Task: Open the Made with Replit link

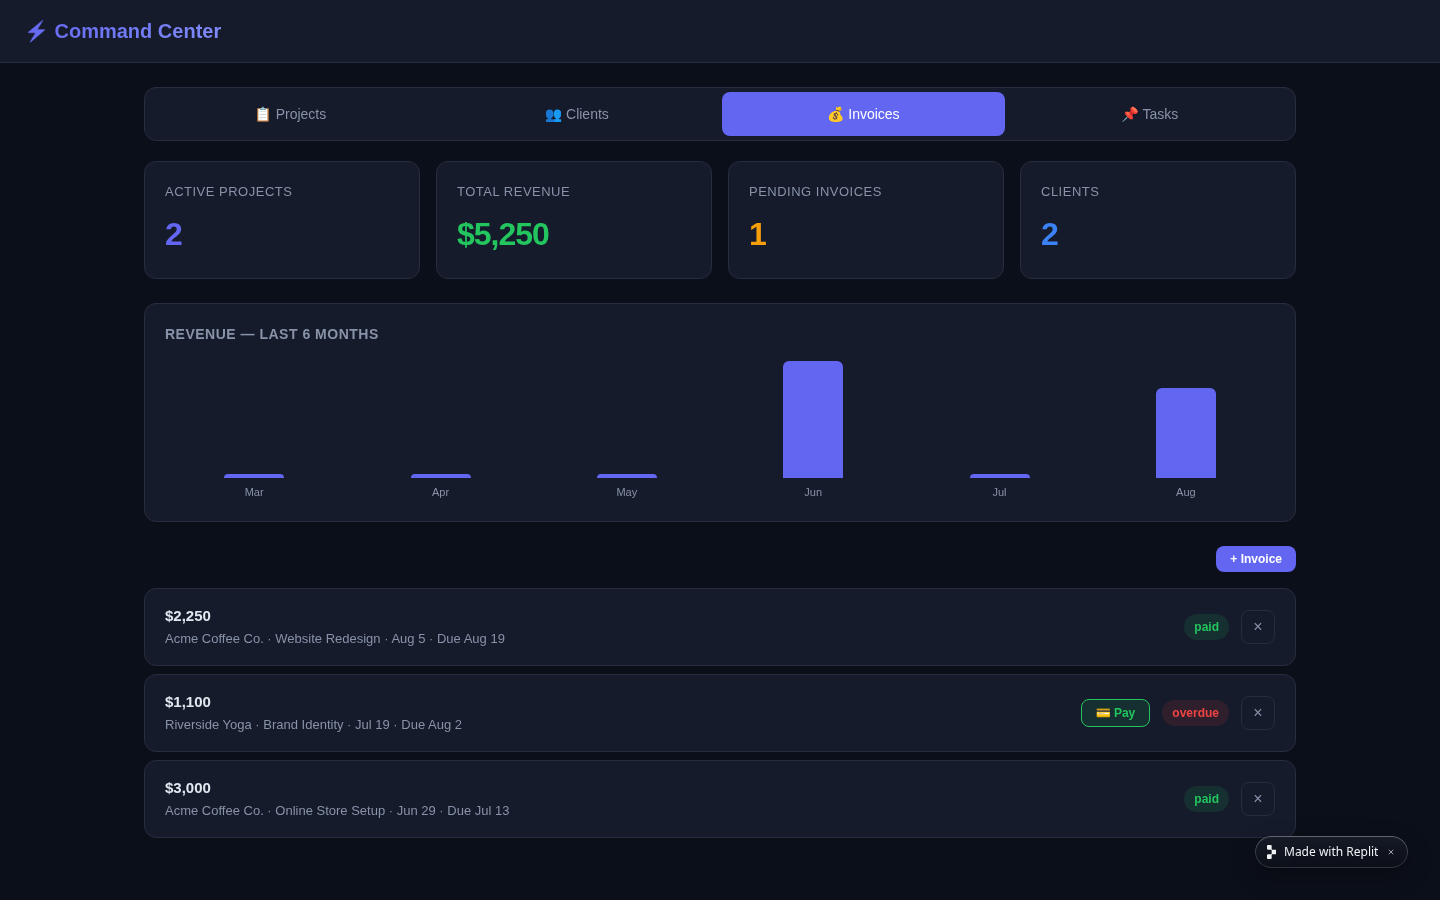Action: click(1331, 852)
